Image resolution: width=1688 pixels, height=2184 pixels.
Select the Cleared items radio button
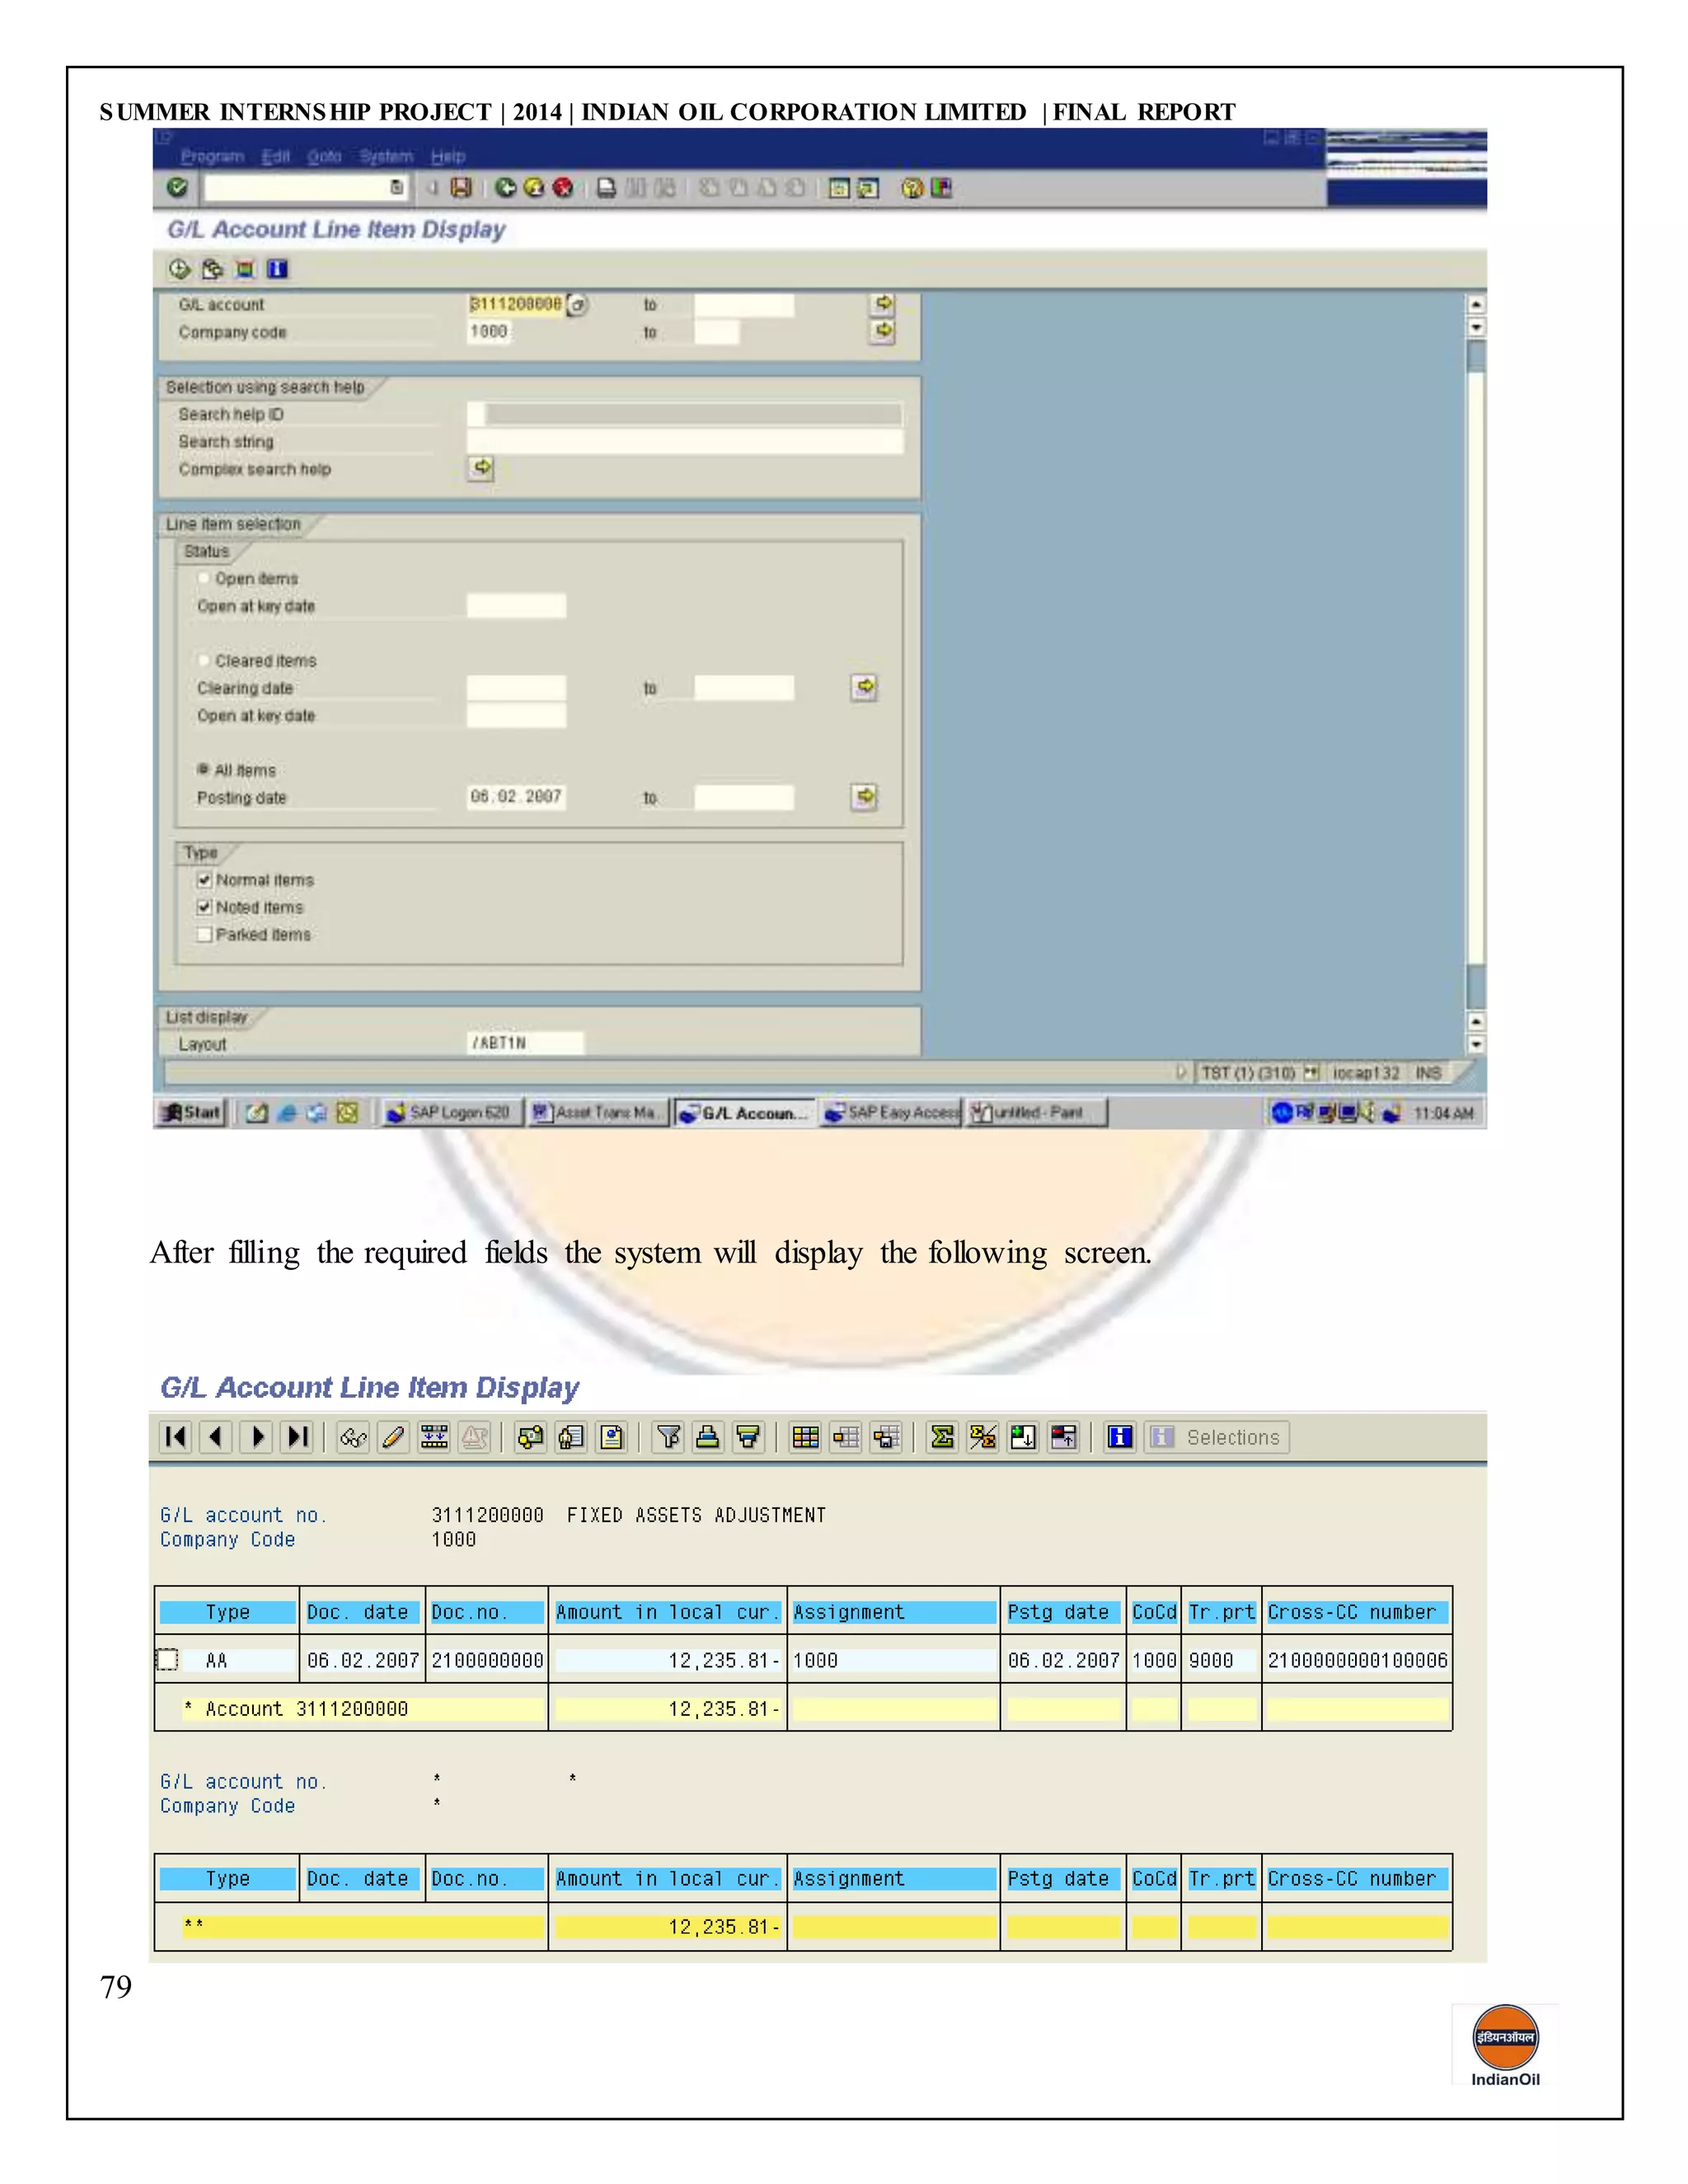(204, 660)
